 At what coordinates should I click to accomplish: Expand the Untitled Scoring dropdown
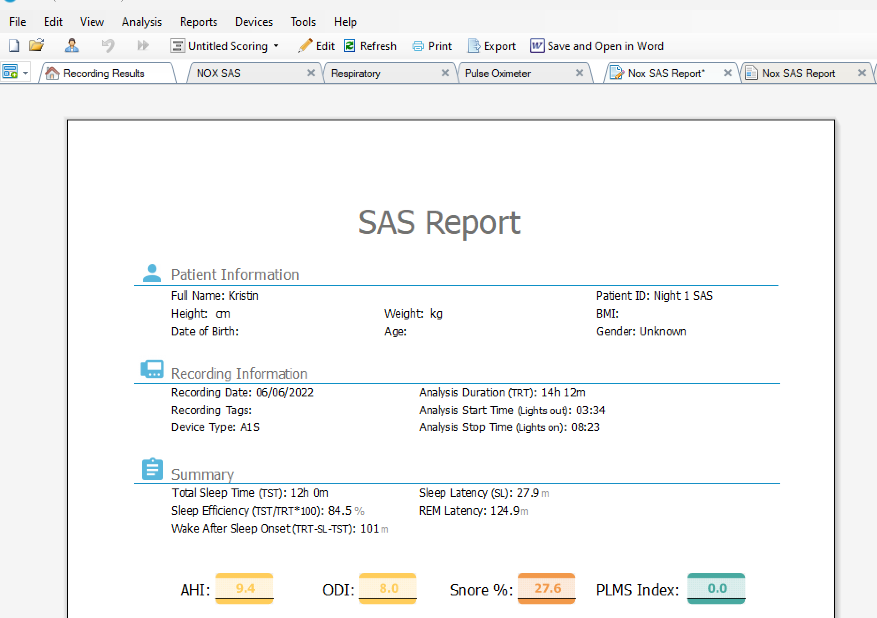(276, 46)
